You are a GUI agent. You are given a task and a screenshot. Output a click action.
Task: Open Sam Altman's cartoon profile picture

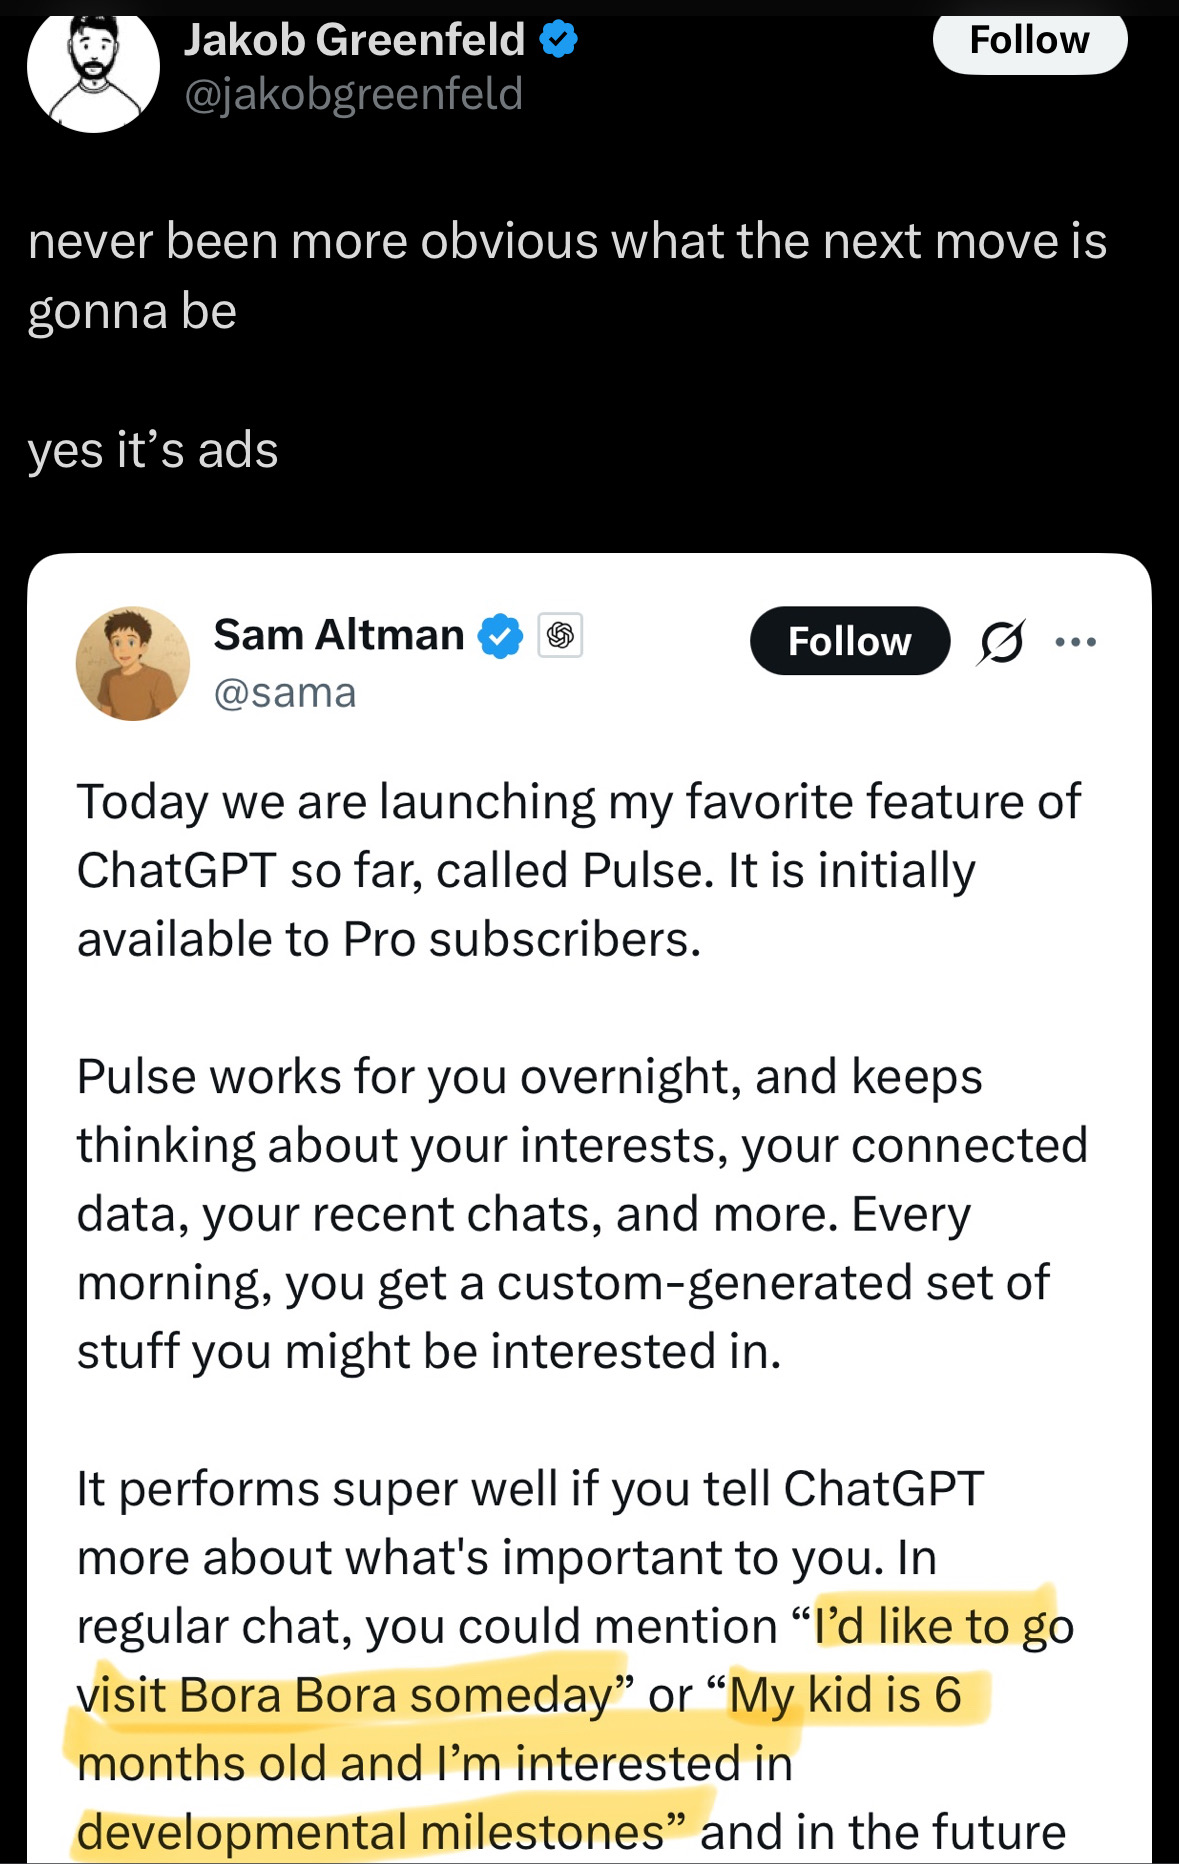point(133,663)
